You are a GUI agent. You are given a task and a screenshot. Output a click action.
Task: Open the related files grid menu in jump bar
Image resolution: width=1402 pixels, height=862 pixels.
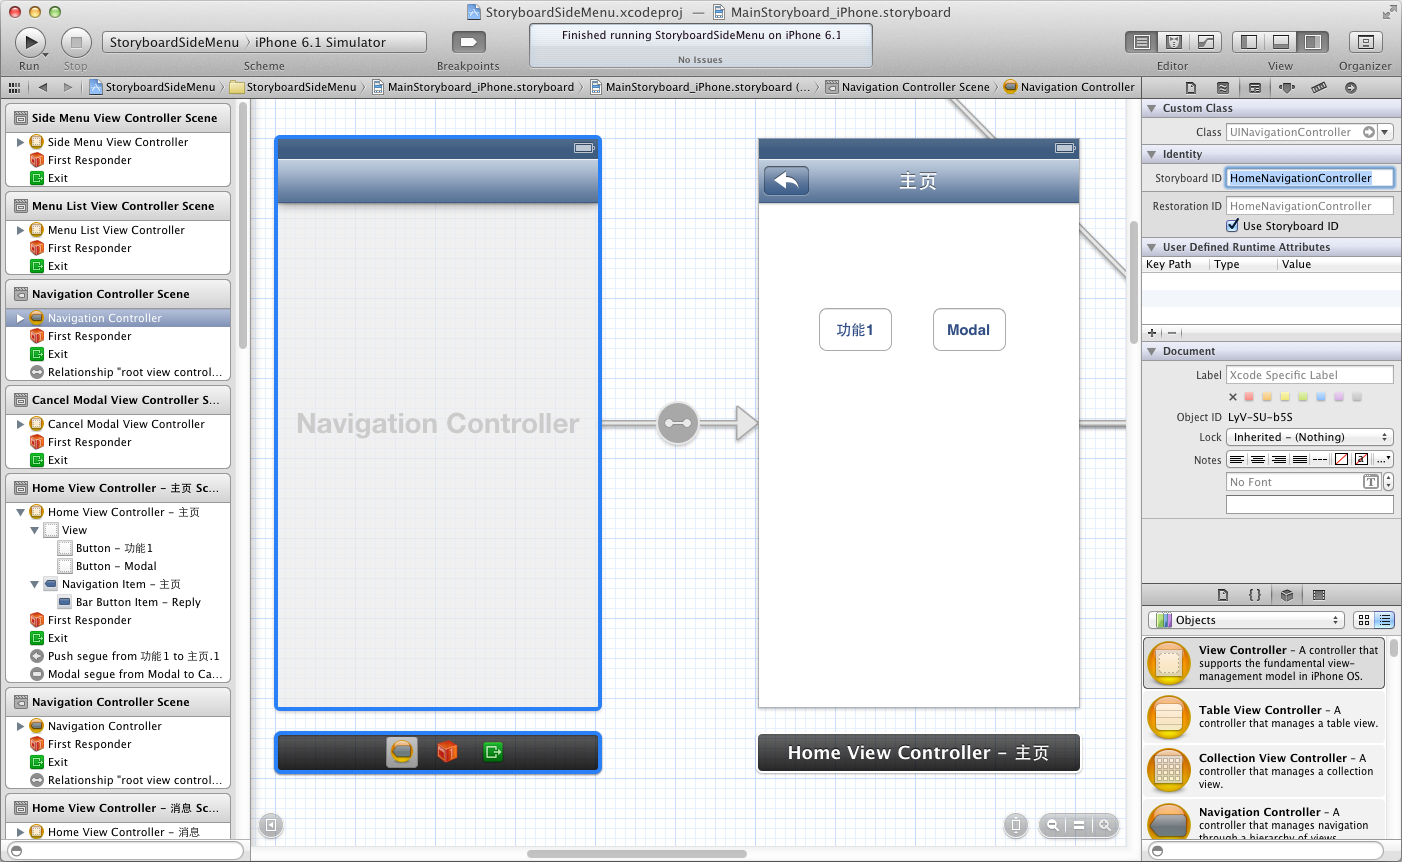click(14, 87)
